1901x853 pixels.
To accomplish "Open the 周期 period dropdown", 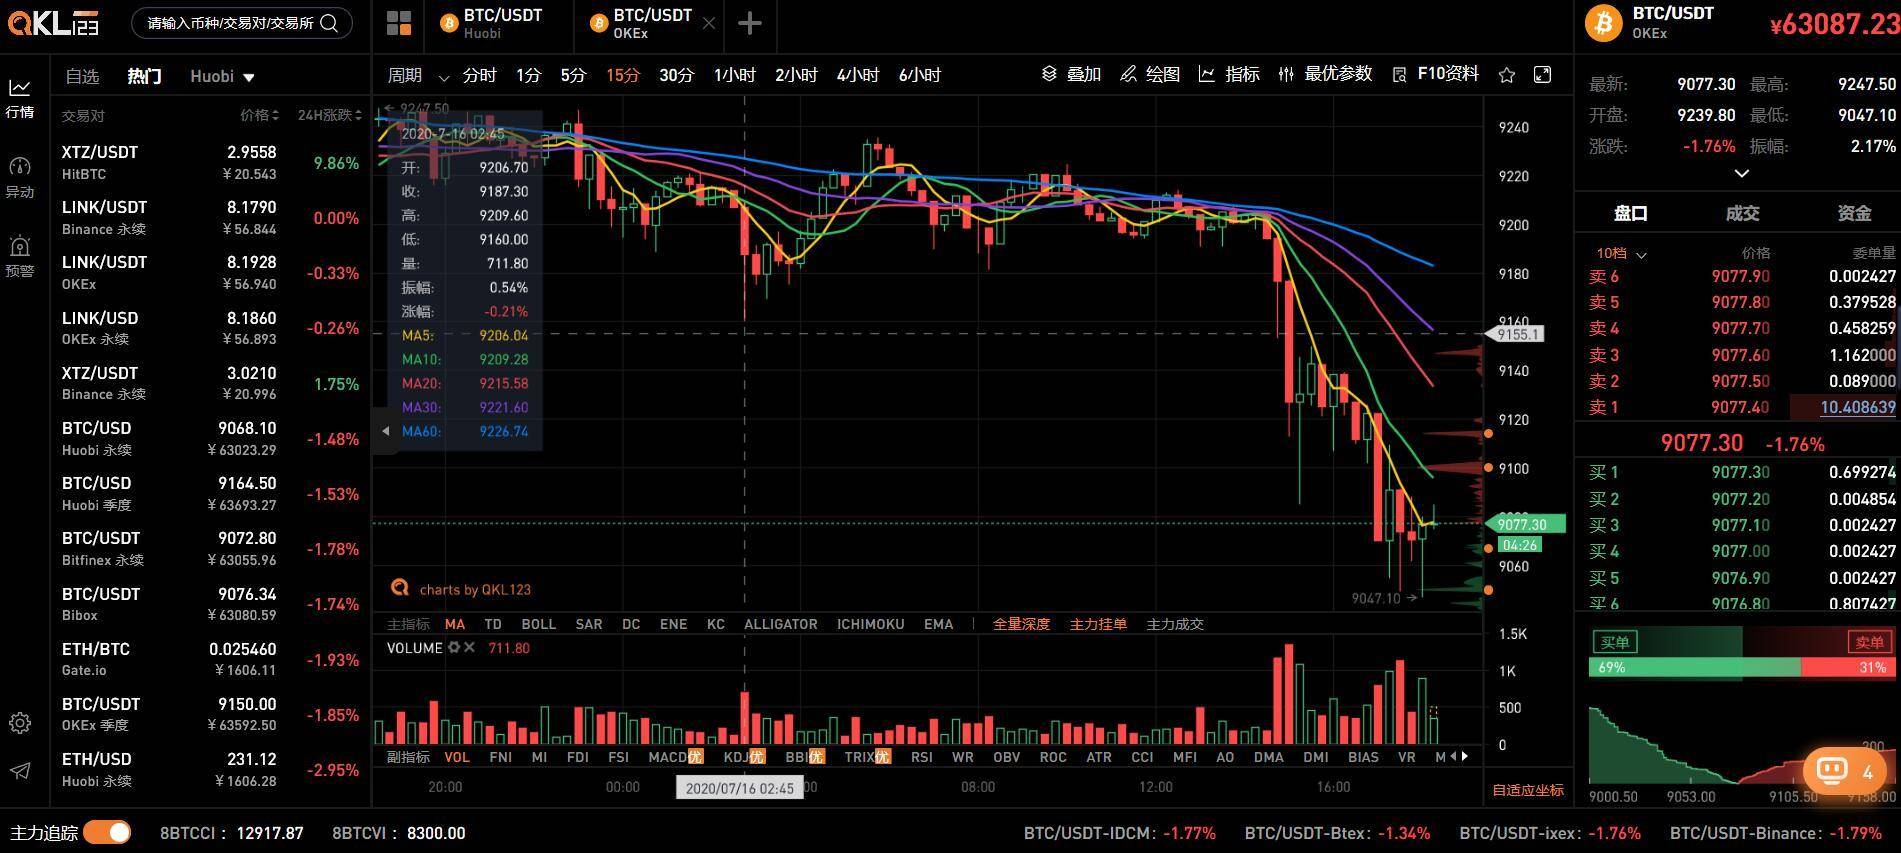I will click(x=417, y=76).
